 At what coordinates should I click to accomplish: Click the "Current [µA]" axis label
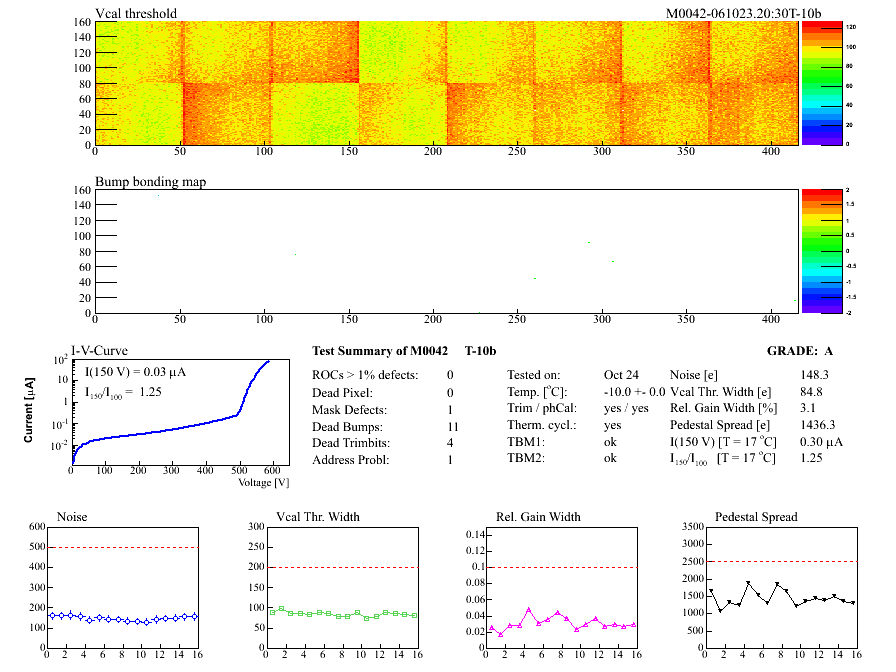pyautogui.click(x=29, y=410)
